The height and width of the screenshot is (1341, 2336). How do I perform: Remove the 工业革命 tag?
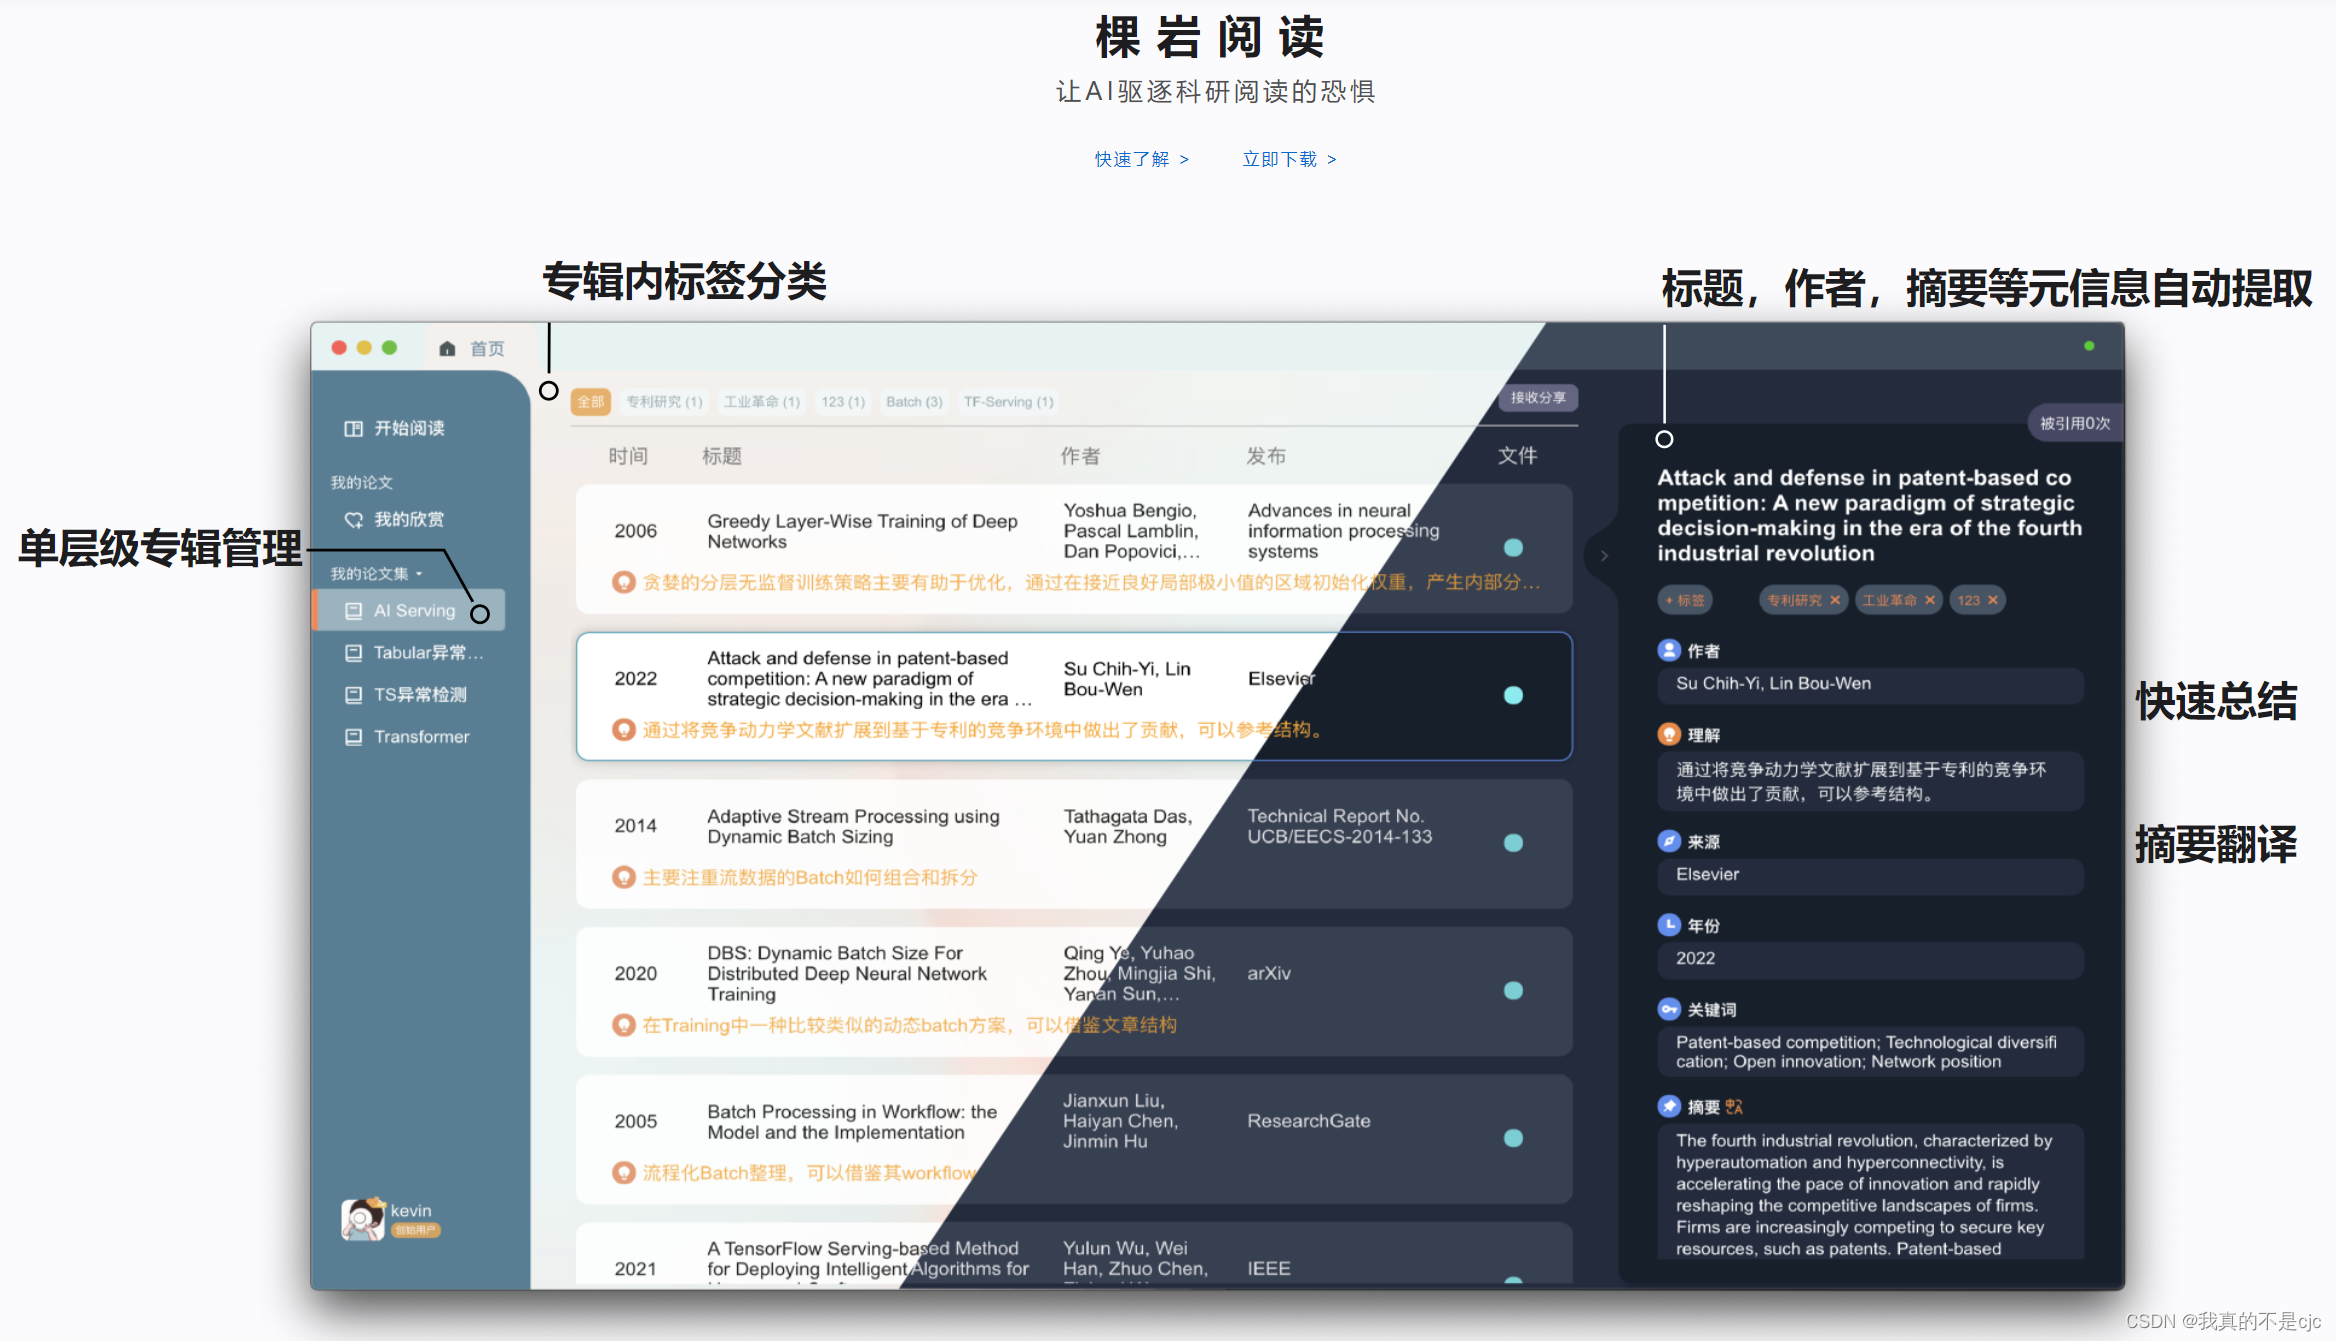(x=1930, y=600)
